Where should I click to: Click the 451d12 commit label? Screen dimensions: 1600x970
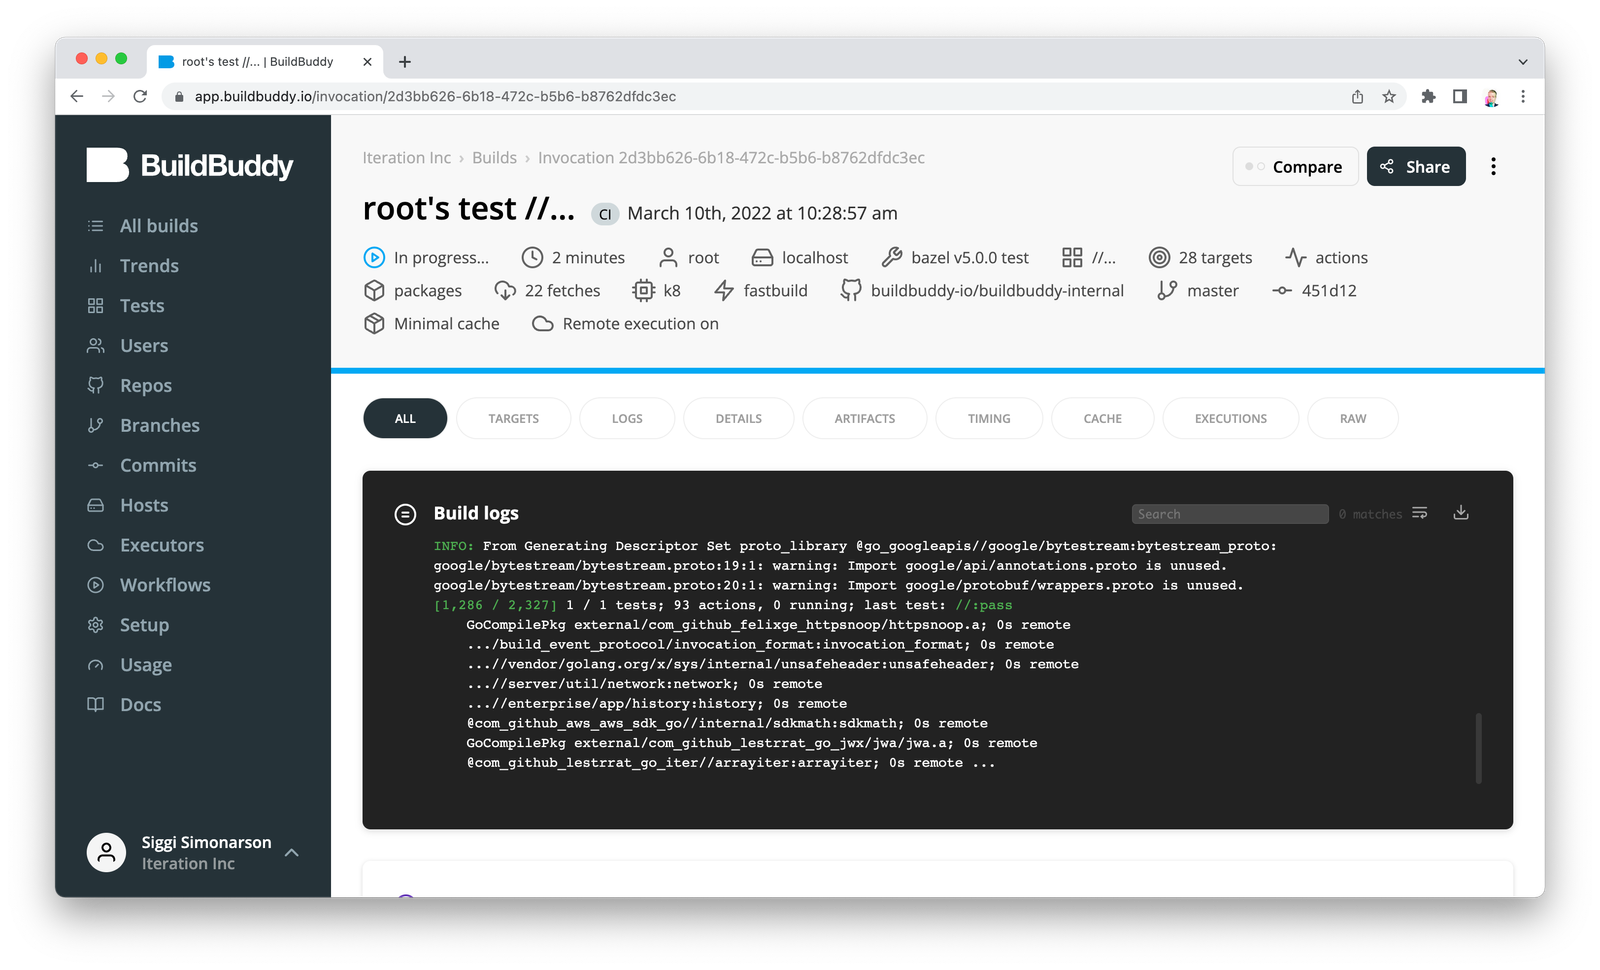point(1329,291)
